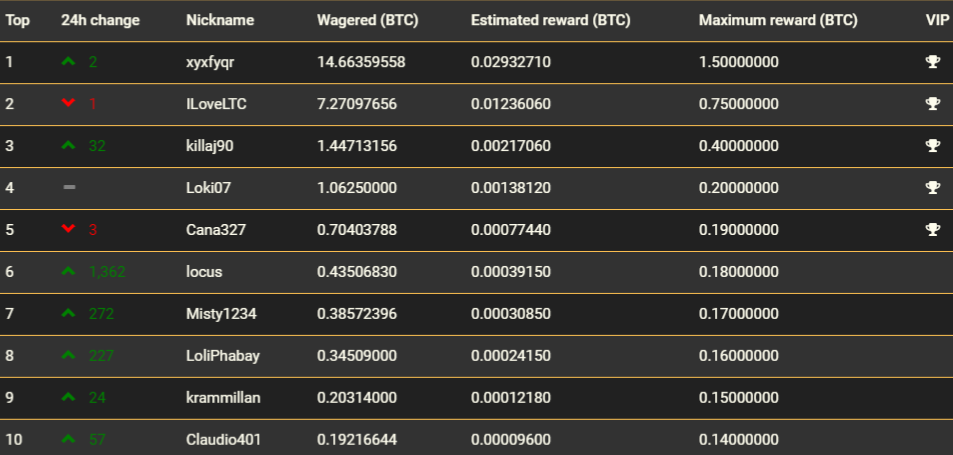The height and width of the screenshot is (455, 953).
Task: Click the VIP trophy next to killaj90
Action: [x=932, y=145]
